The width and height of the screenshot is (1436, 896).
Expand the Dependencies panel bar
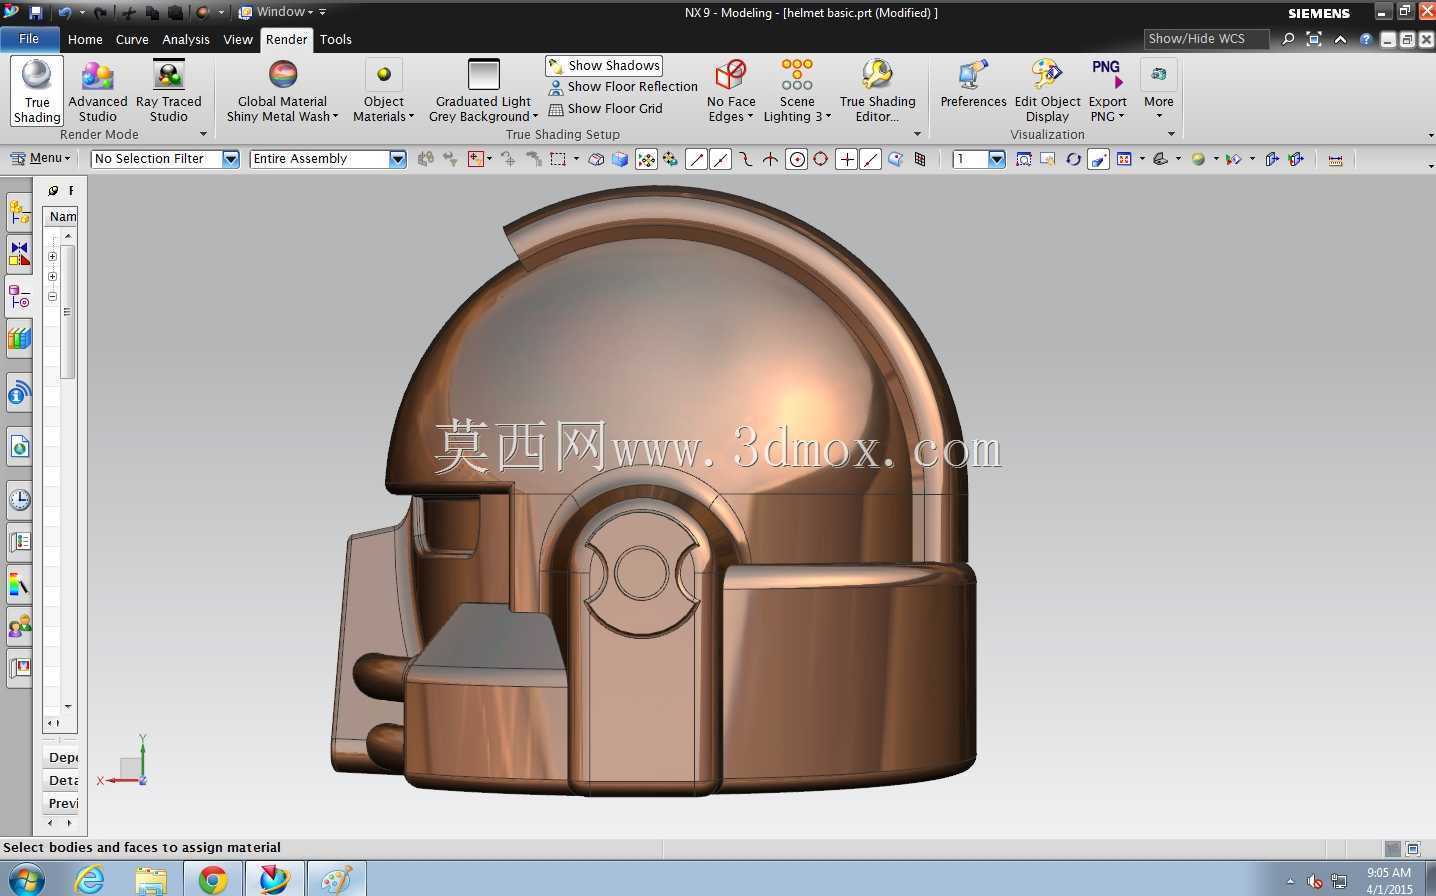[62, 757]
